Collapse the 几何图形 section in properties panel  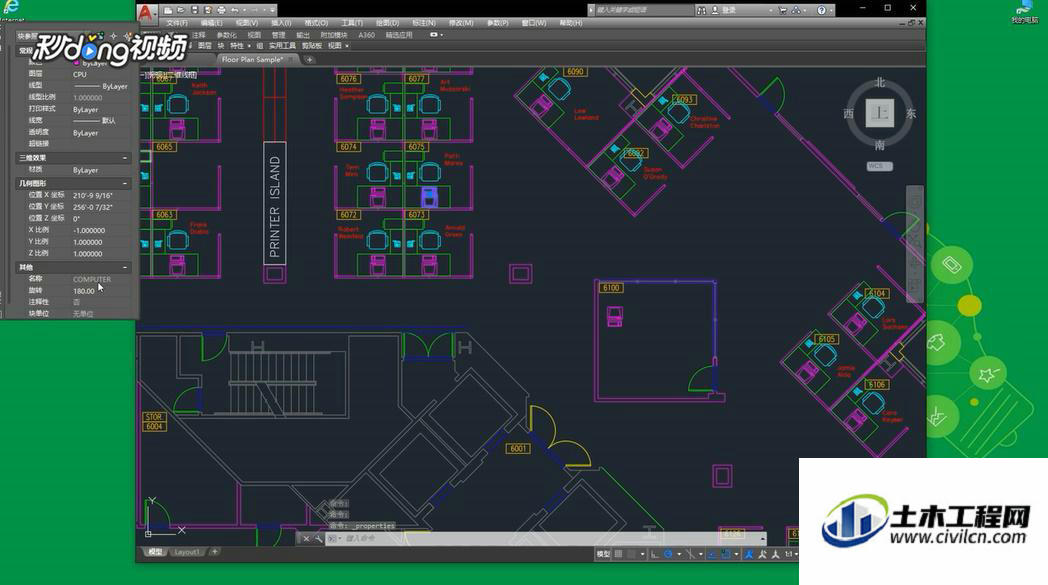point(125,183)
